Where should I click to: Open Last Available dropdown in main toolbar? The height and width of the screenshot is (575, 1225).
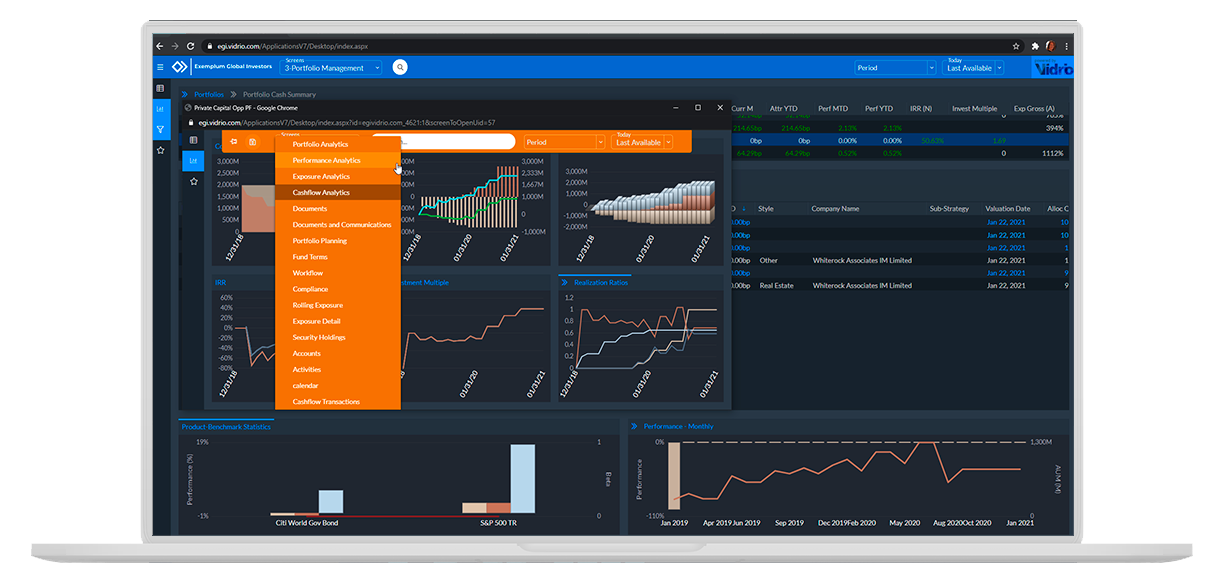coord(974,67)
